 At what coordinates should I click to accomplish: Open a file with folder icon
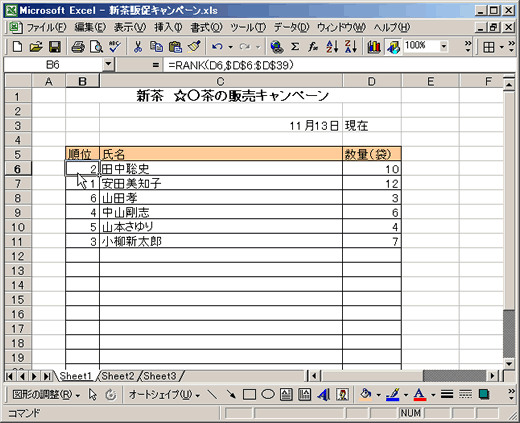tap(36, 46)
